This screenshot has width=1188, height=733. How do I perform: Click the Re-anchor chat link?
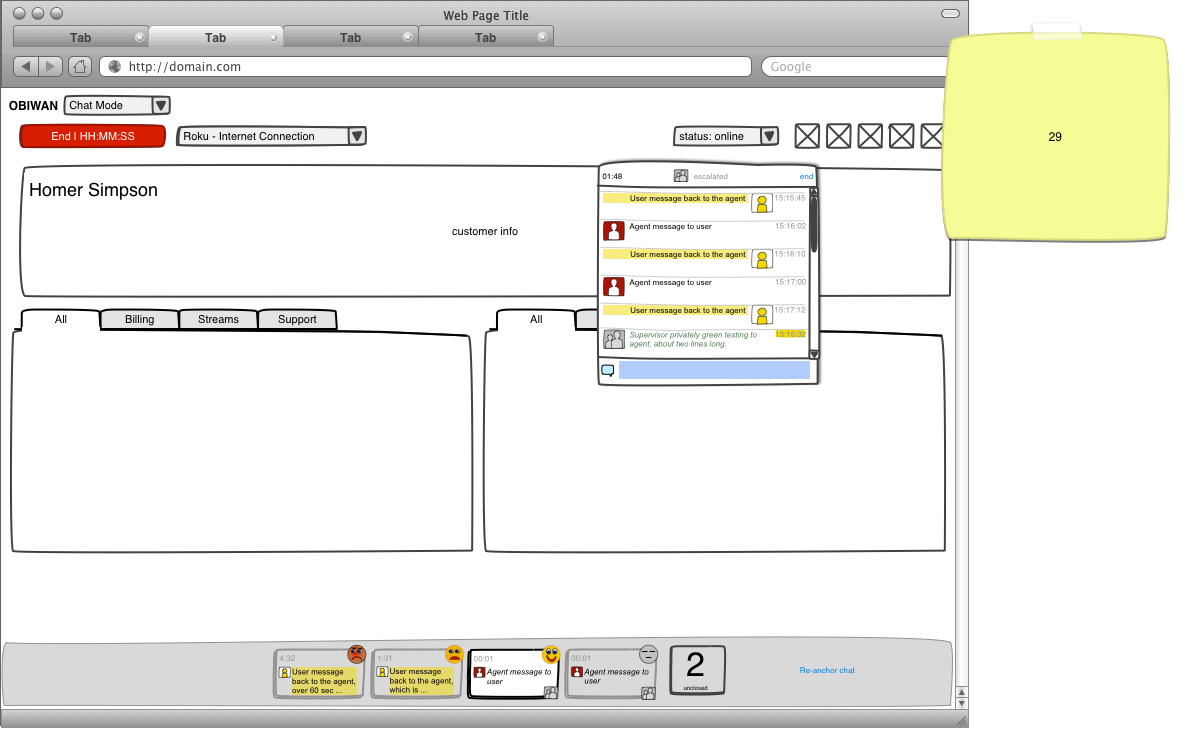[827, 670]
